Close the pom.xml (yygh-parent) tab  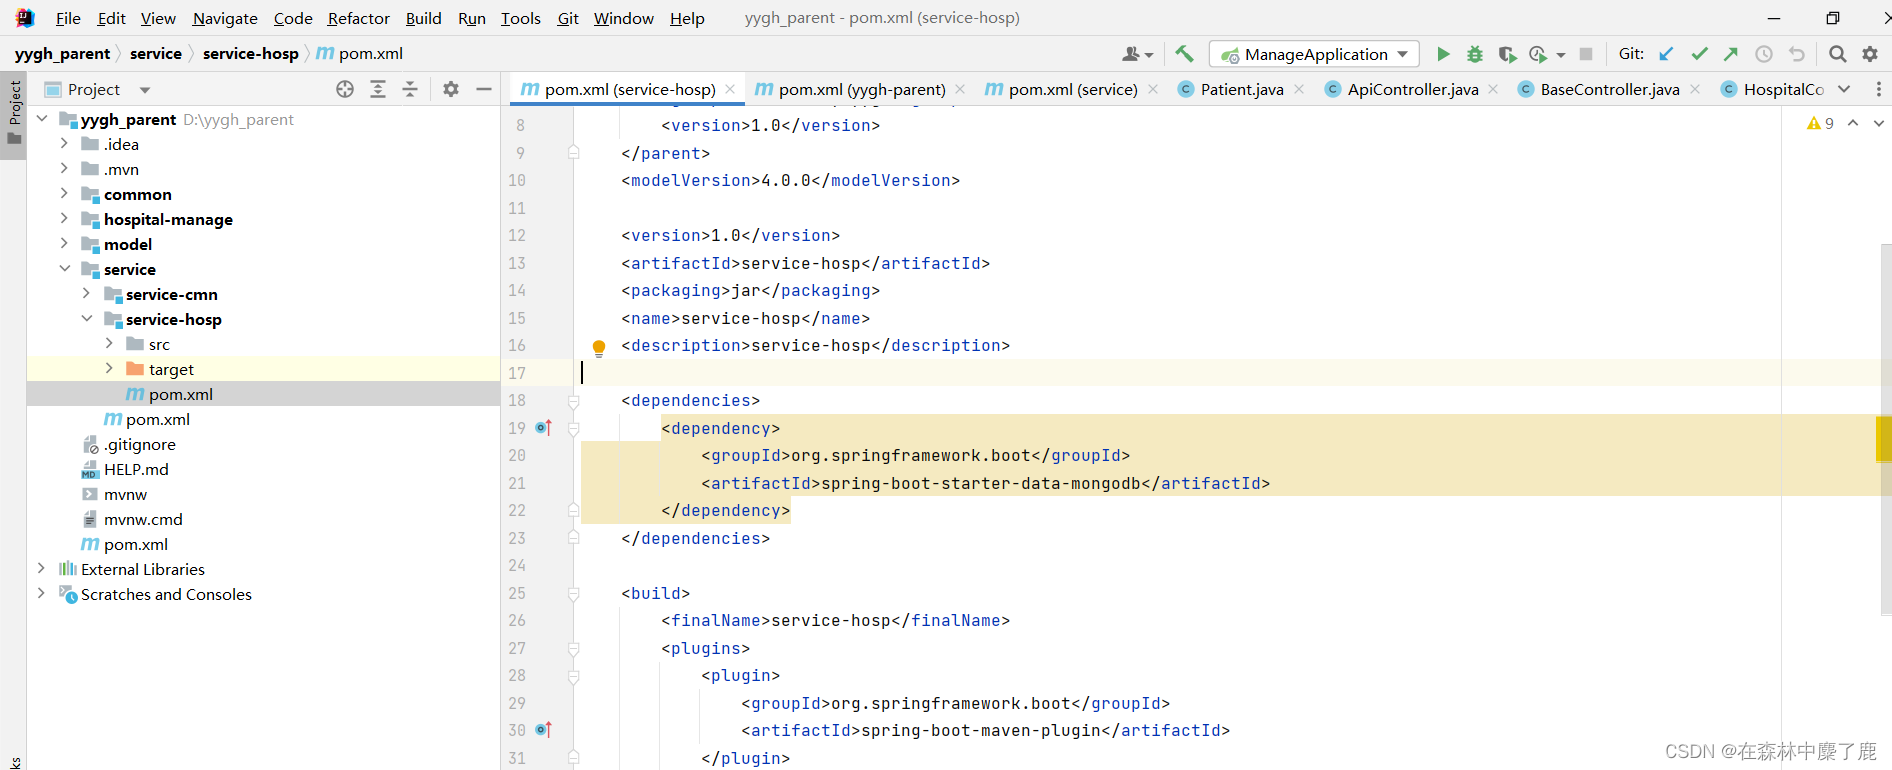960,89
